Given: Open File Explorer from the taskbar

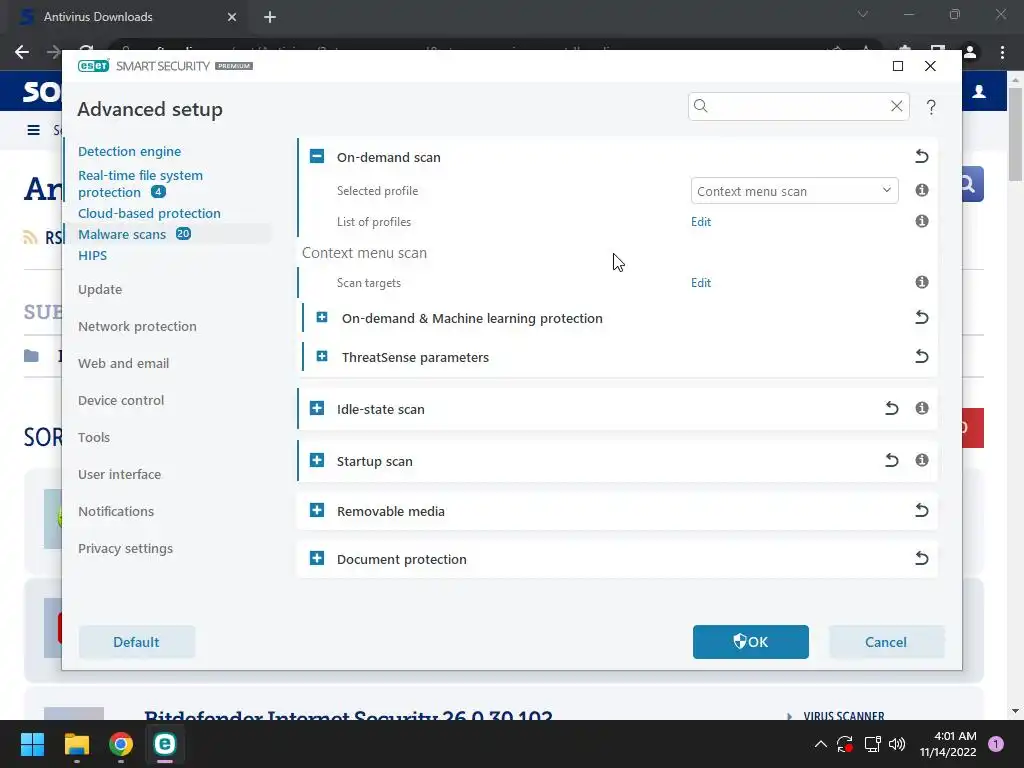Looking at the screenshot, I should click(76, 744).
